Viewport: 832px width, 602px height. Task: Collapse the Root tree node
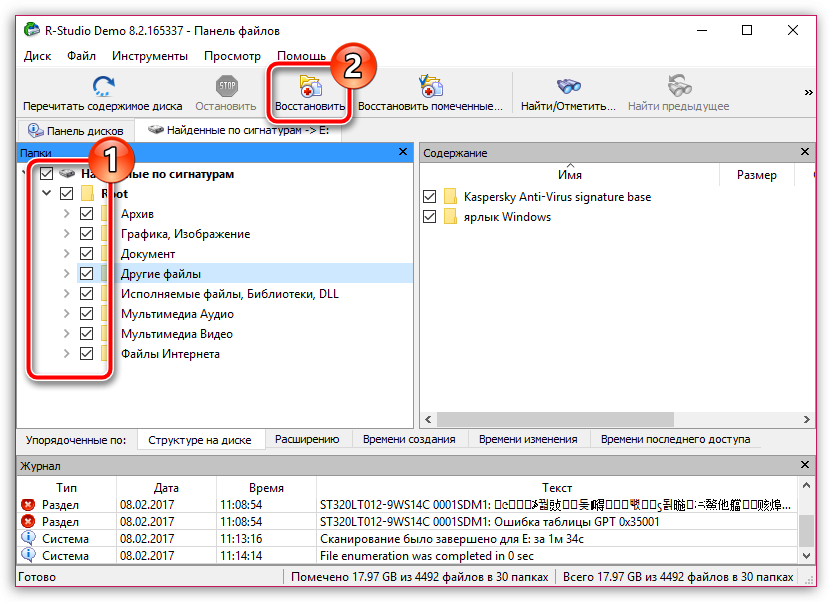47,193
